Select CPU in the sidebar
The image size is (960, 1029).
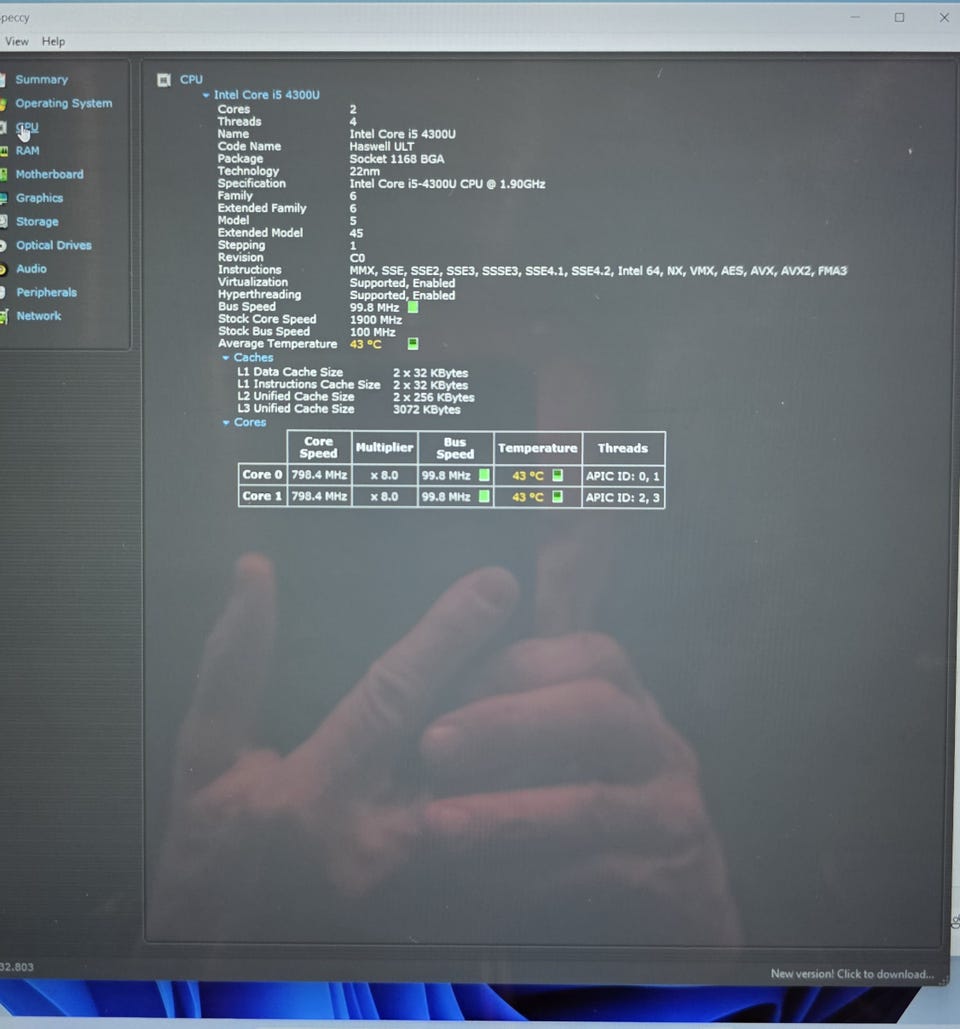pos(27,127)
